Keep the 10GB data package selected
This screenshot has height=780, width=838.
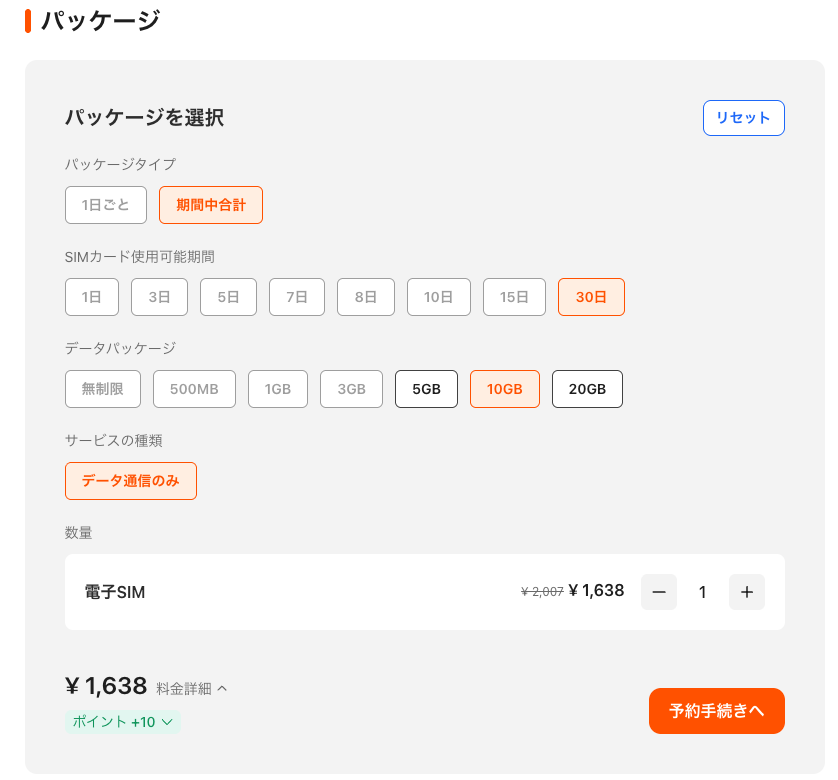(504, 388)
